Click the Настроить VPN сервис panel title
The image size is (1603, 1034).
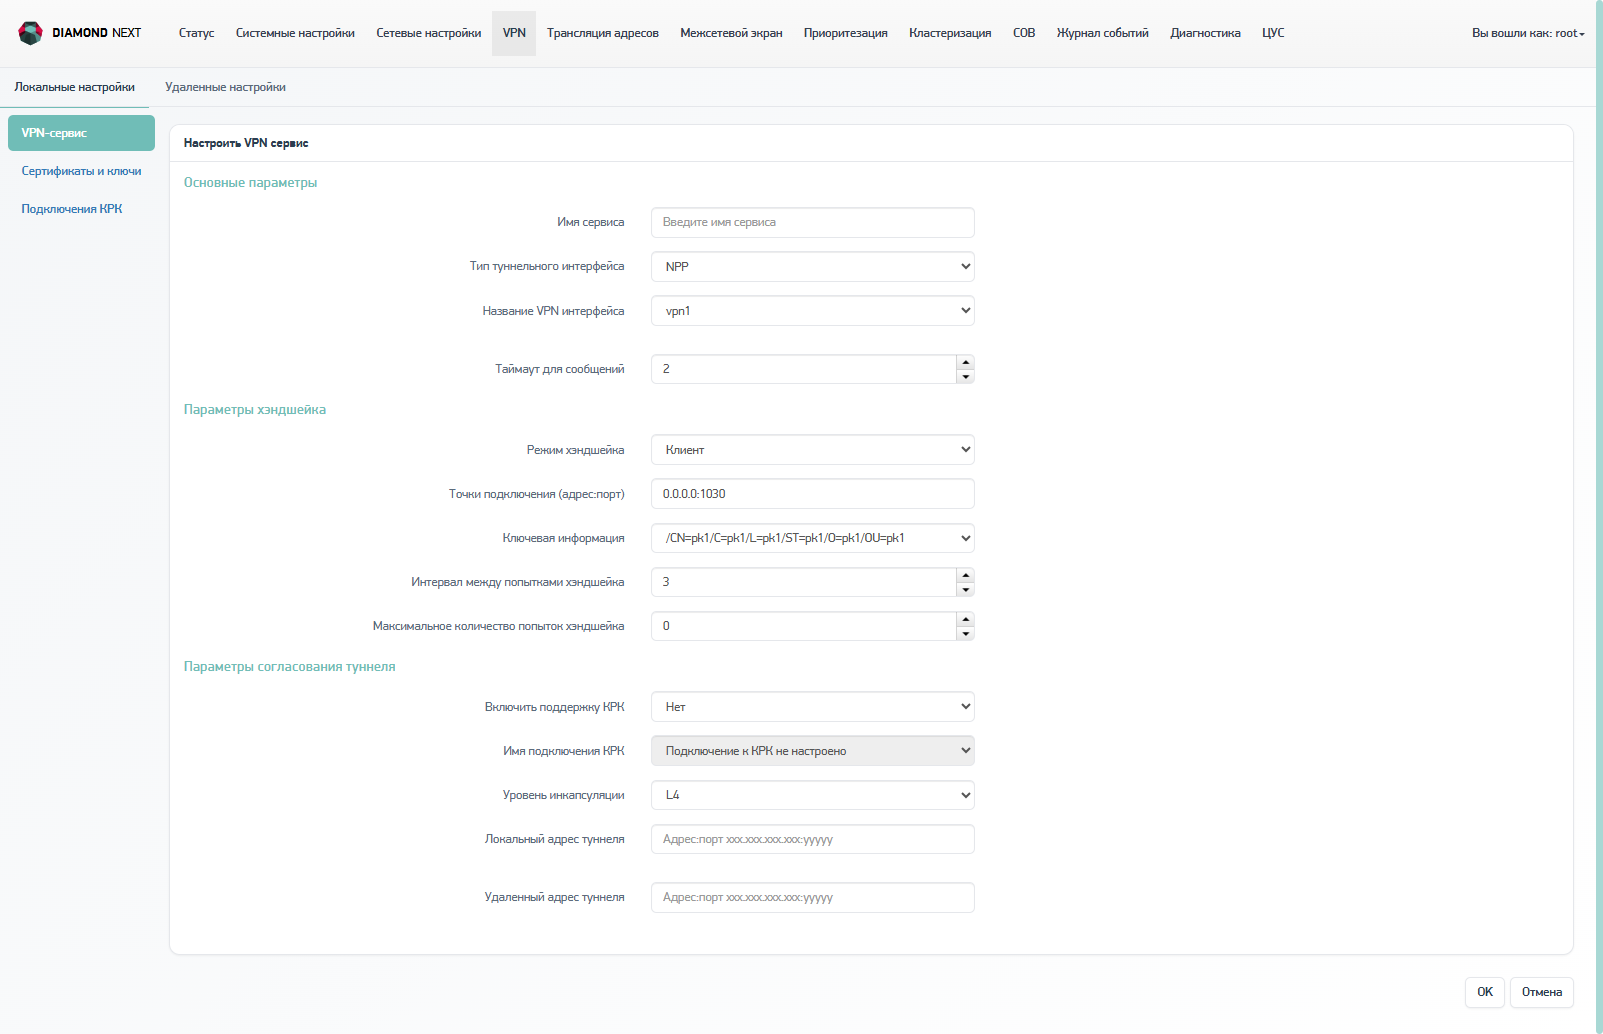(246, 143)
